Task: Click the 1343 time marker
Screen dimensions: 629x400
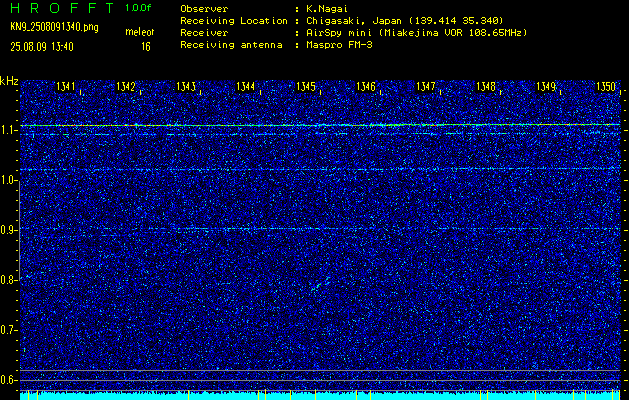Action: point(186,87)
